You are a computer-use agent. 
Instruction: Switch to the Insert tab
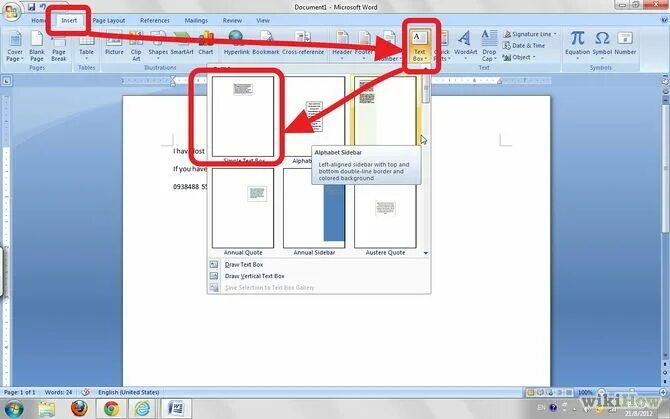(69, 20)
